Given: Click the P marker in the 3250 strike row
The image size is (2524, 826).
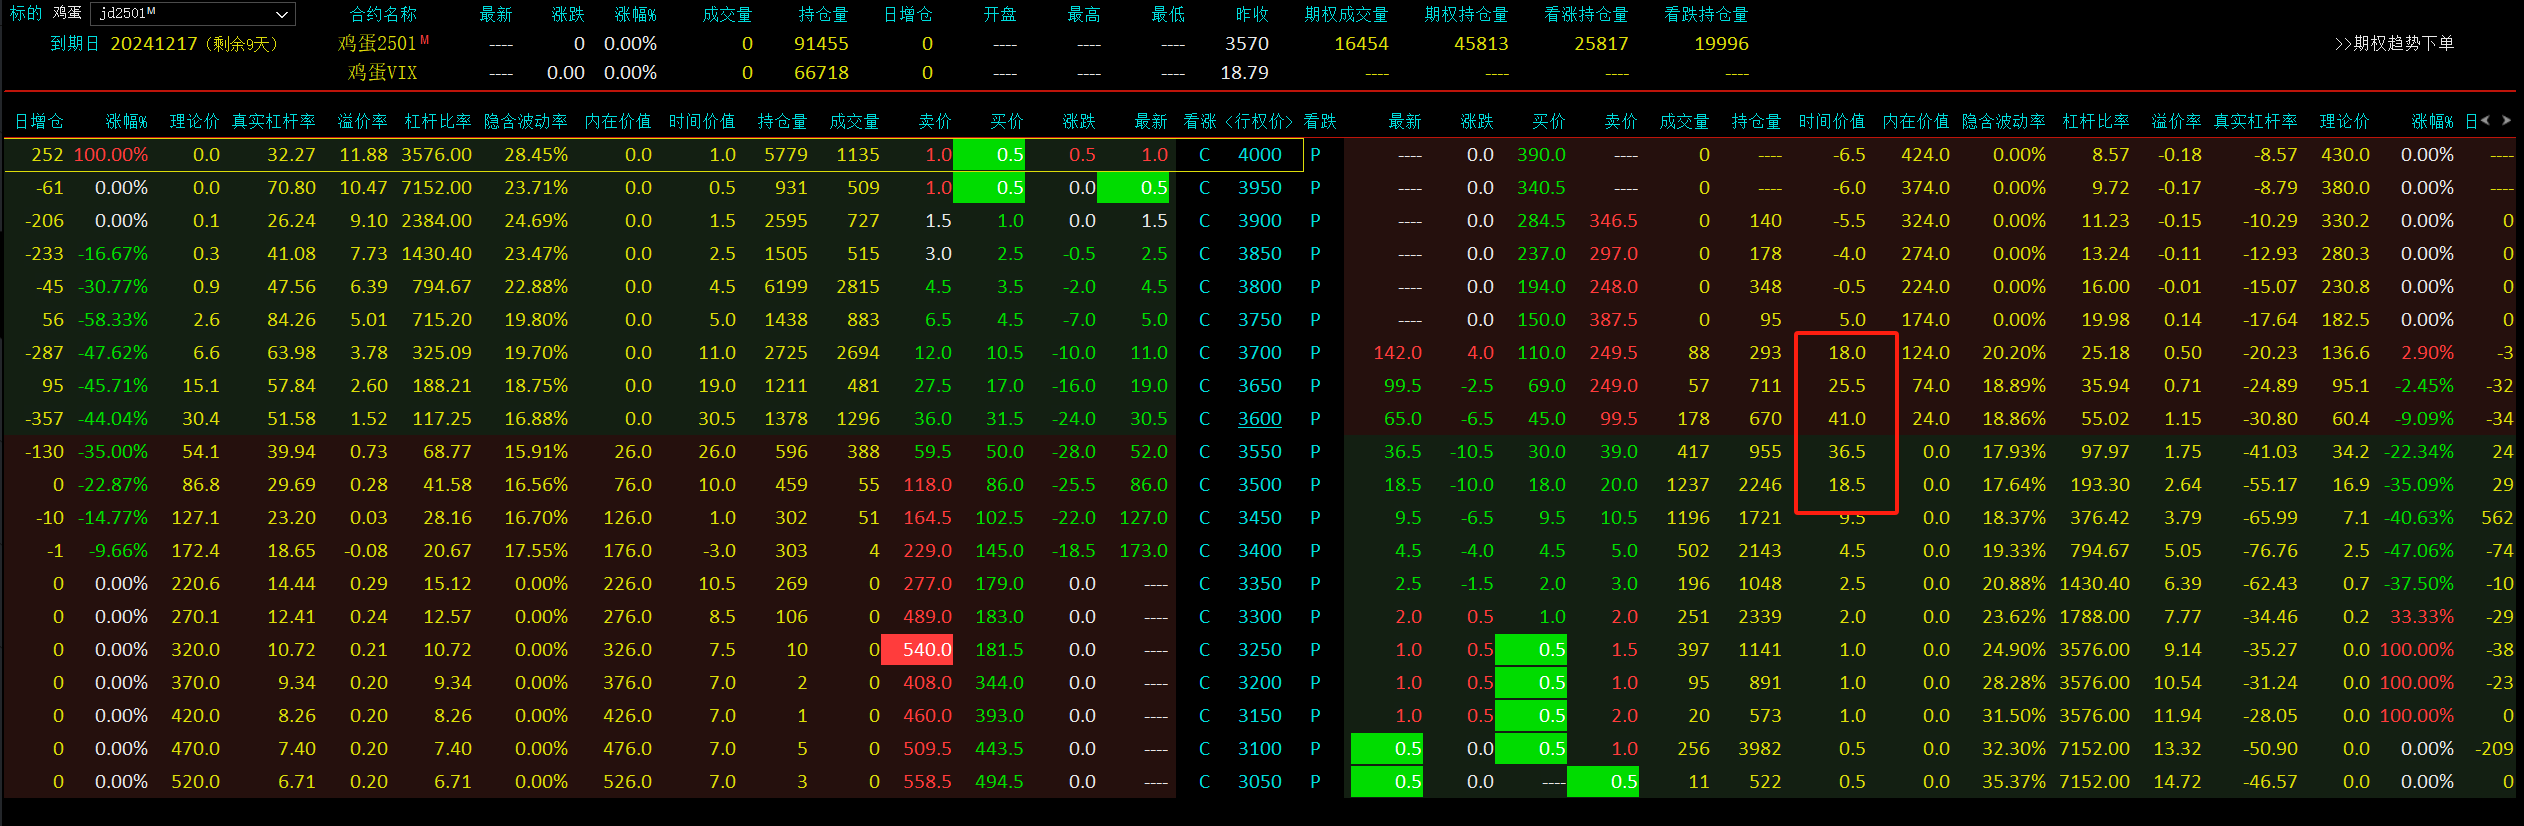Looking at the screenshot, I should 1315,650.
